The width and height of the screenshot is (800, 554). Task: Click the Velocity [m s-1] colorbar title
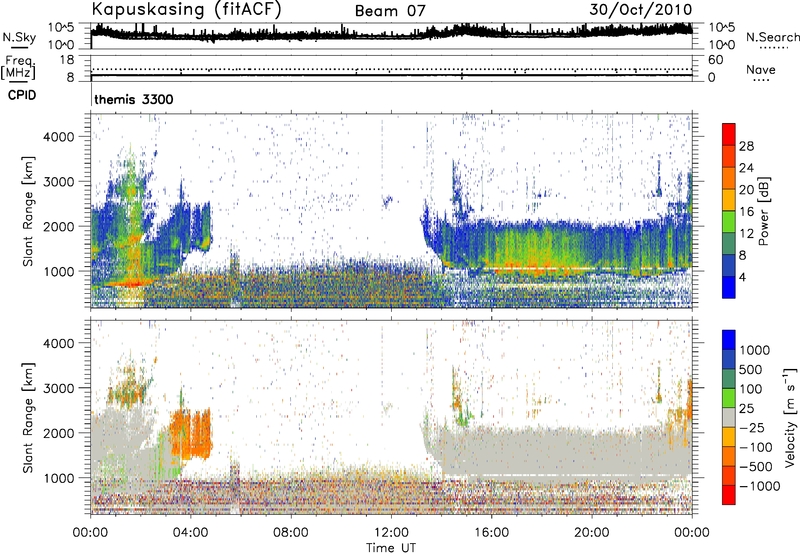click(790, 417)
